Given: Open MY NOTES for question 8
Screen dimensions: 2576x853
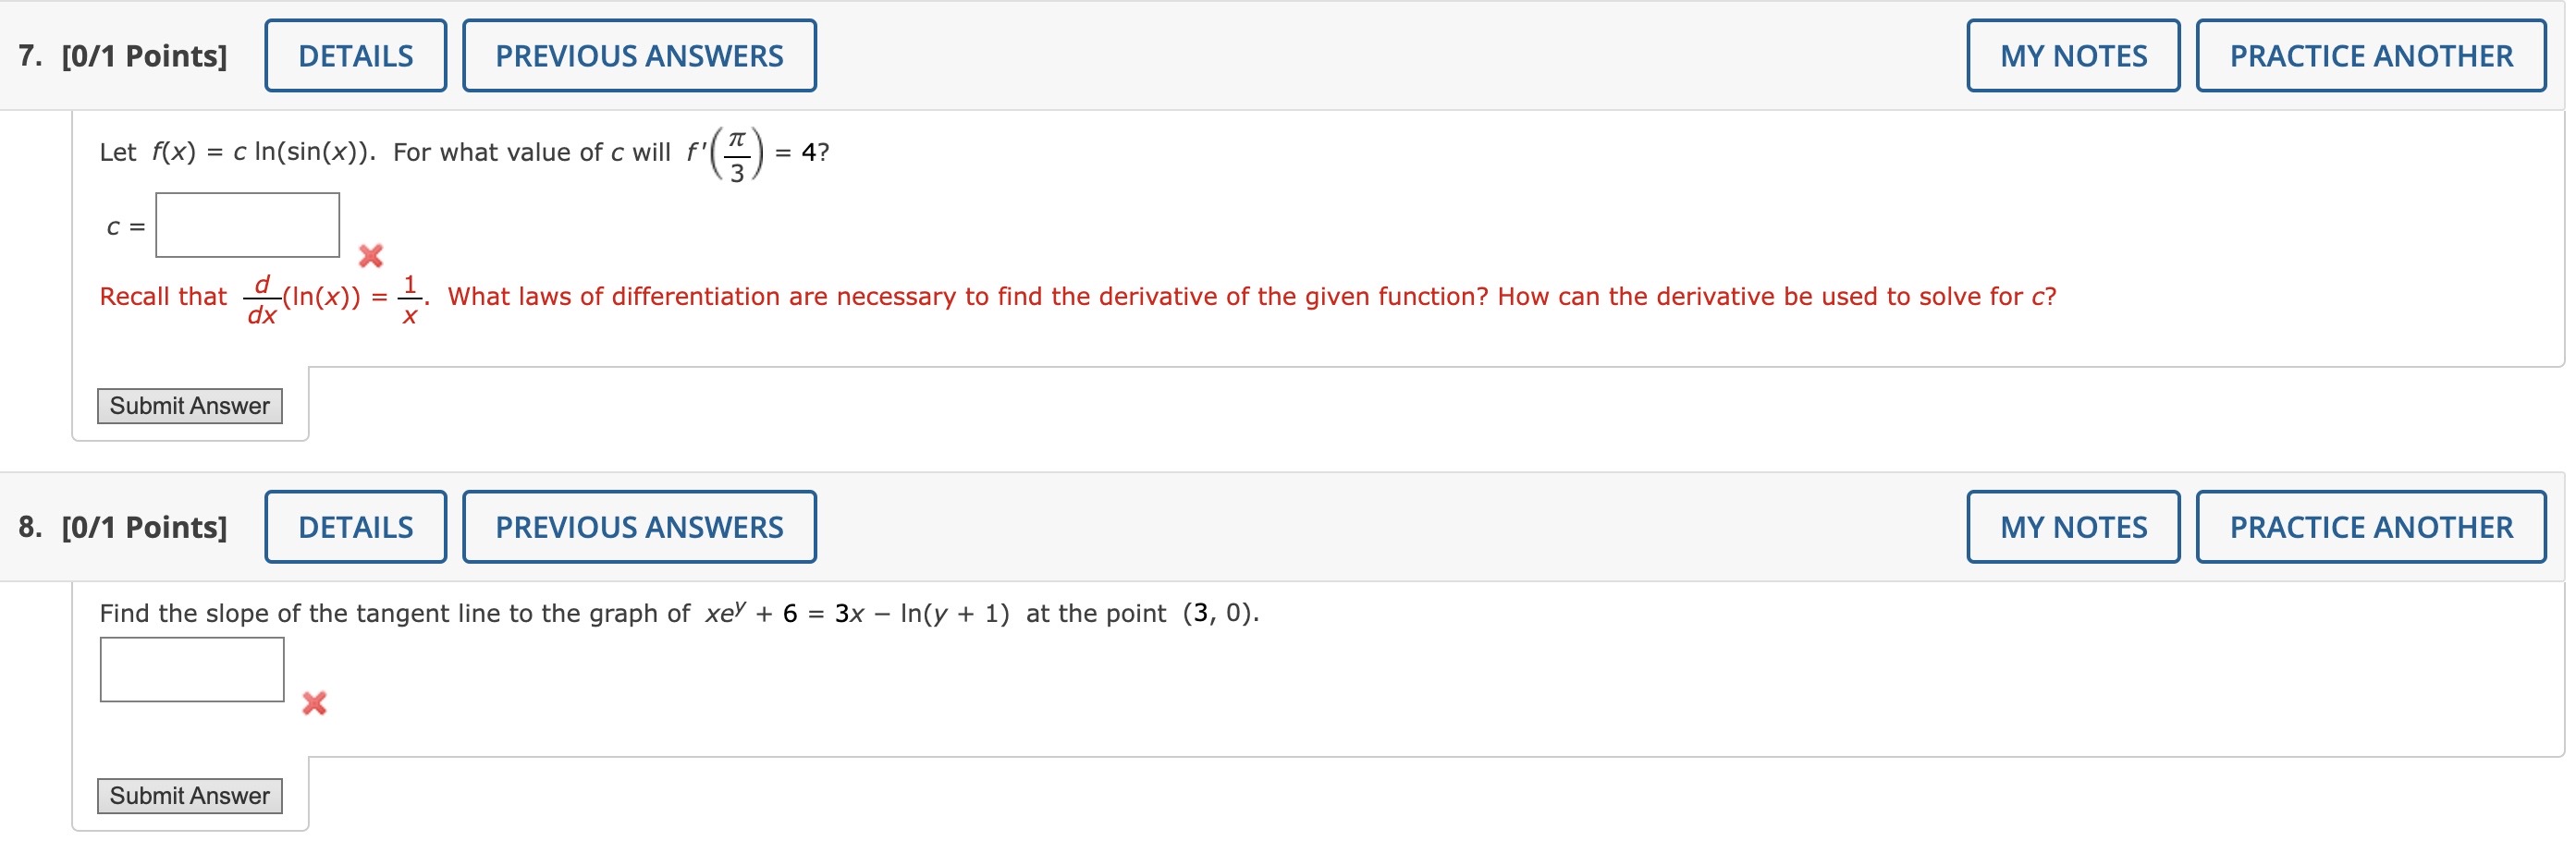Looking at the screenshot, I should tap(2072, 526).
